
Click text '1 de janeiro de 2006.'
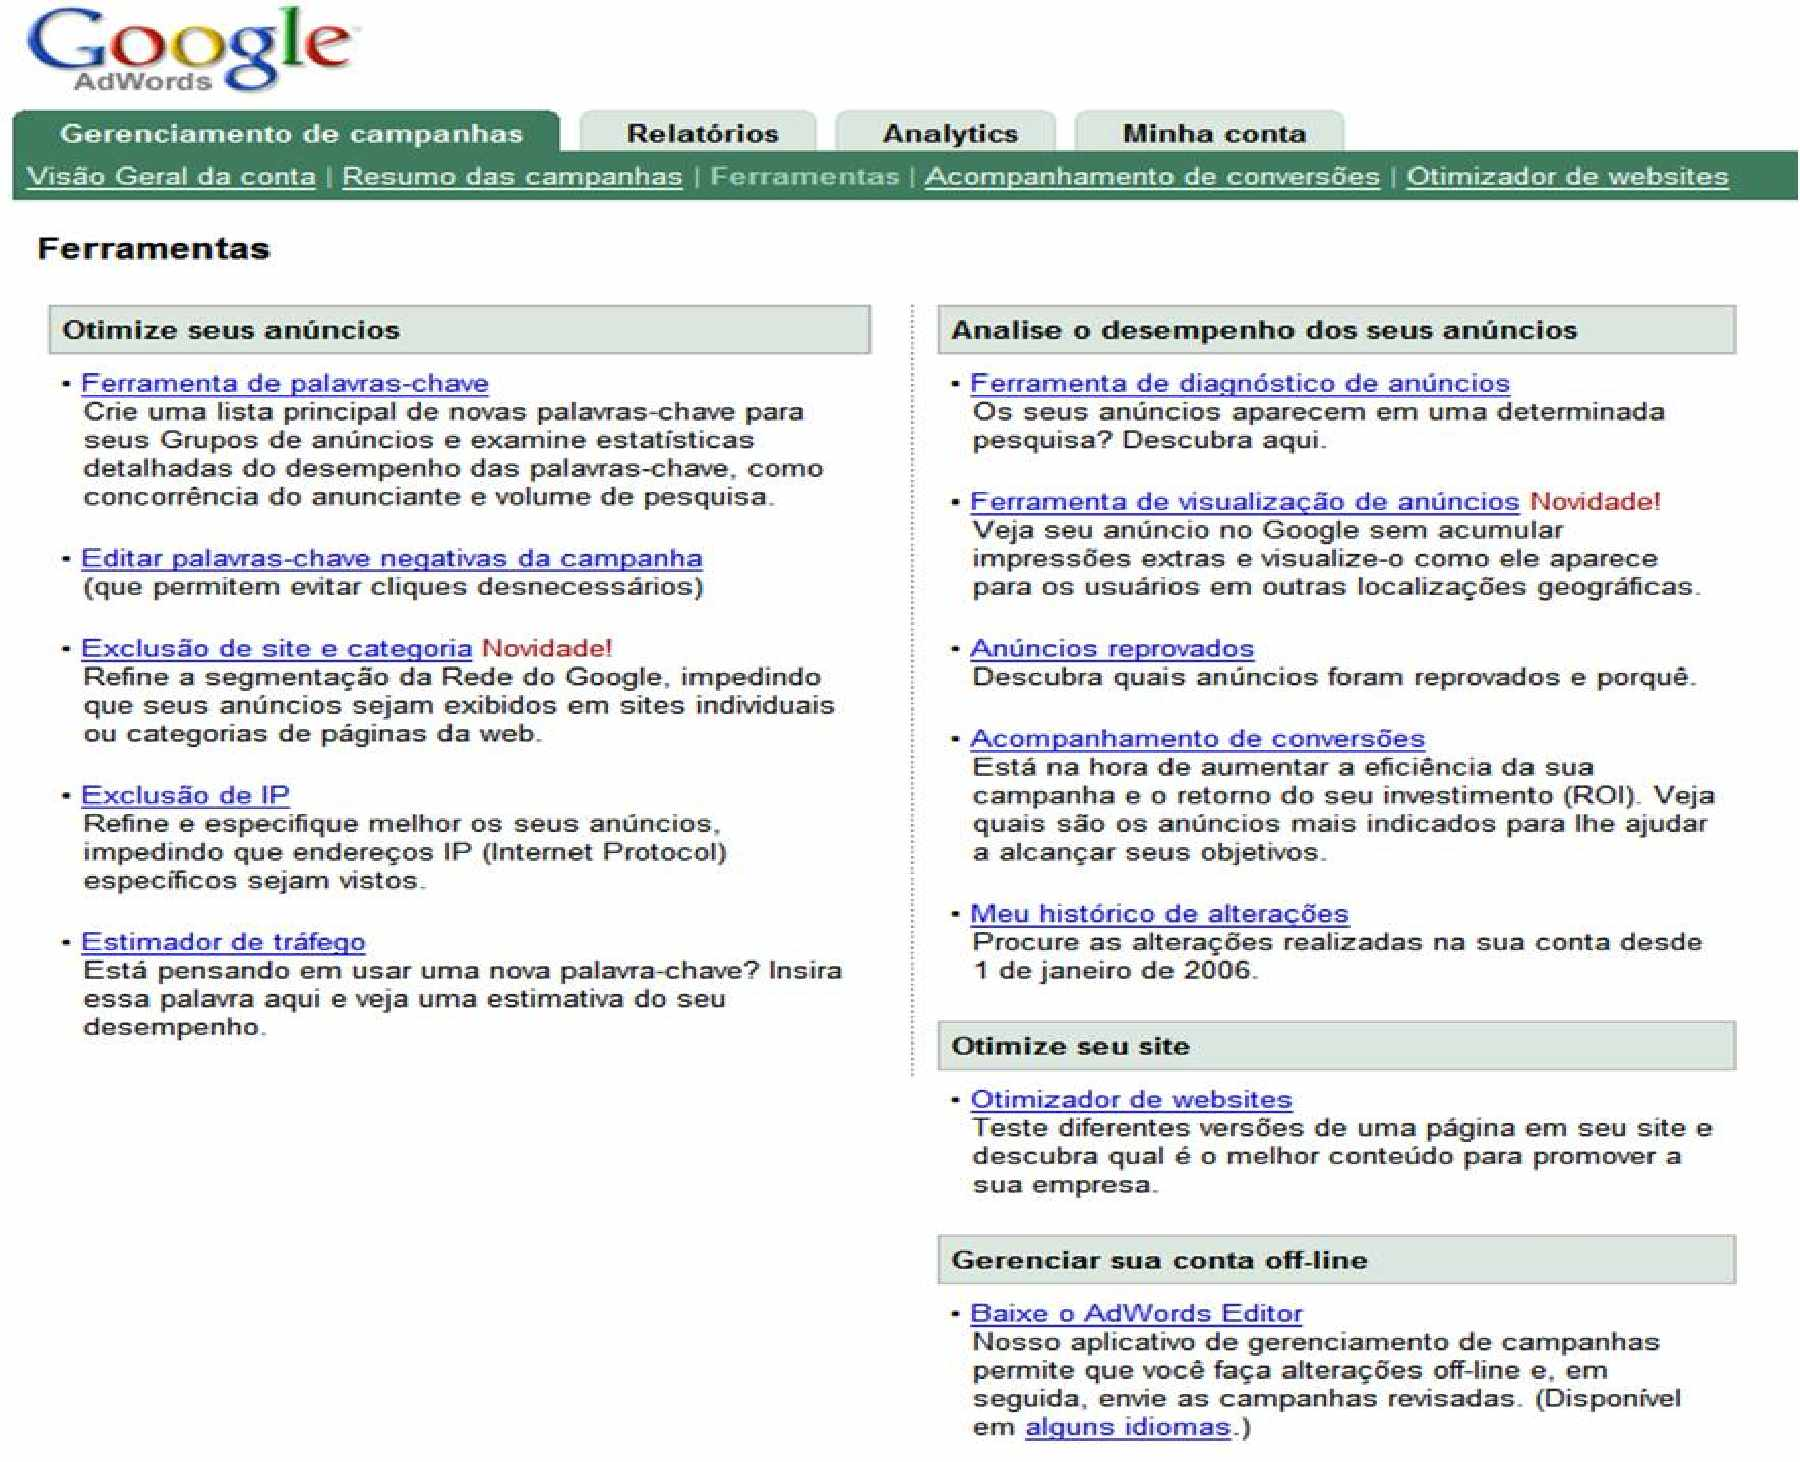[x=1115, y=970]
